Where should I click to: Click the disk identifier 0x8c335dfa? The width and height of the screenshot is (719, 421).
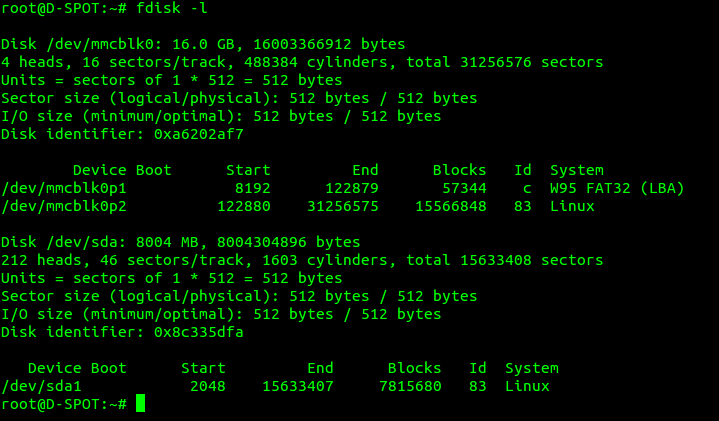(199, 332)
